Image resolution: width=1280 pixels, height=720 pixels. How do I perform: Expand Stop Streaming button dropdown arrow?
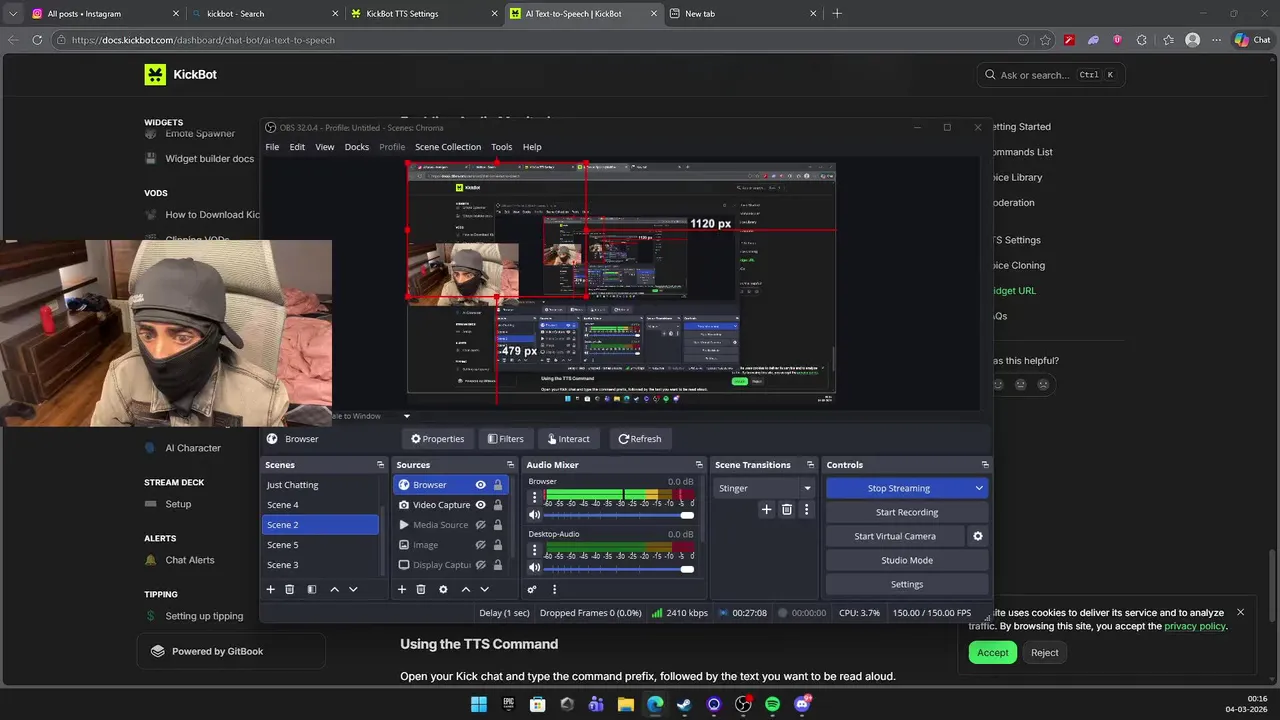[x=979, y=488]
